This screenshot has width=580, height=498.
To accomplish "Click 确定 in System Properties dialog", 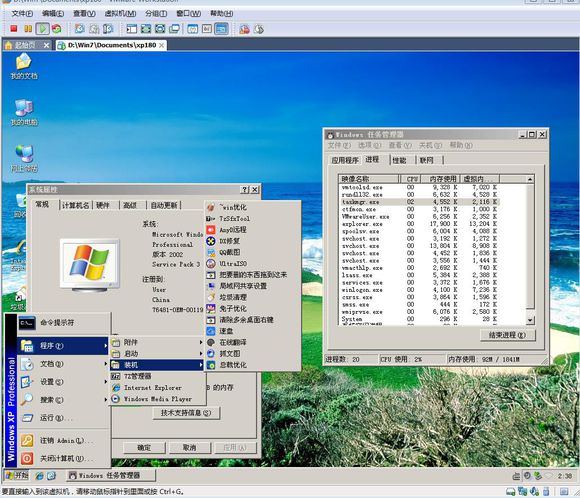I will pos(144,448).
